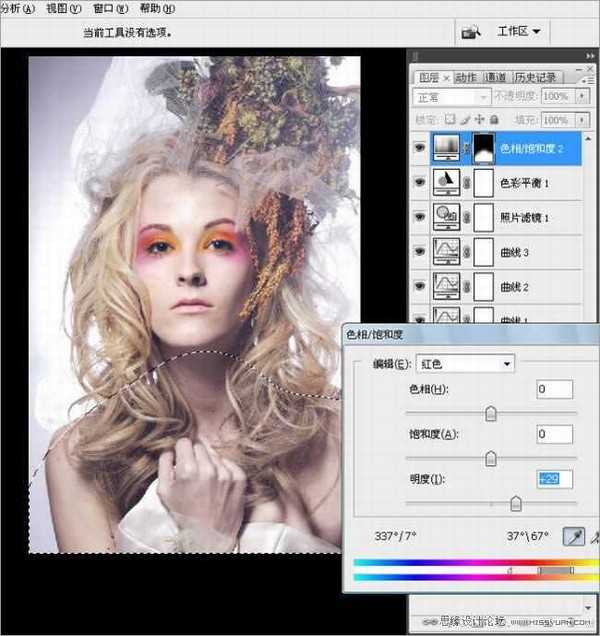Click the 明度 lightness slider handle
The height and width of the screenshot is (636, 600).
[516, 504]
